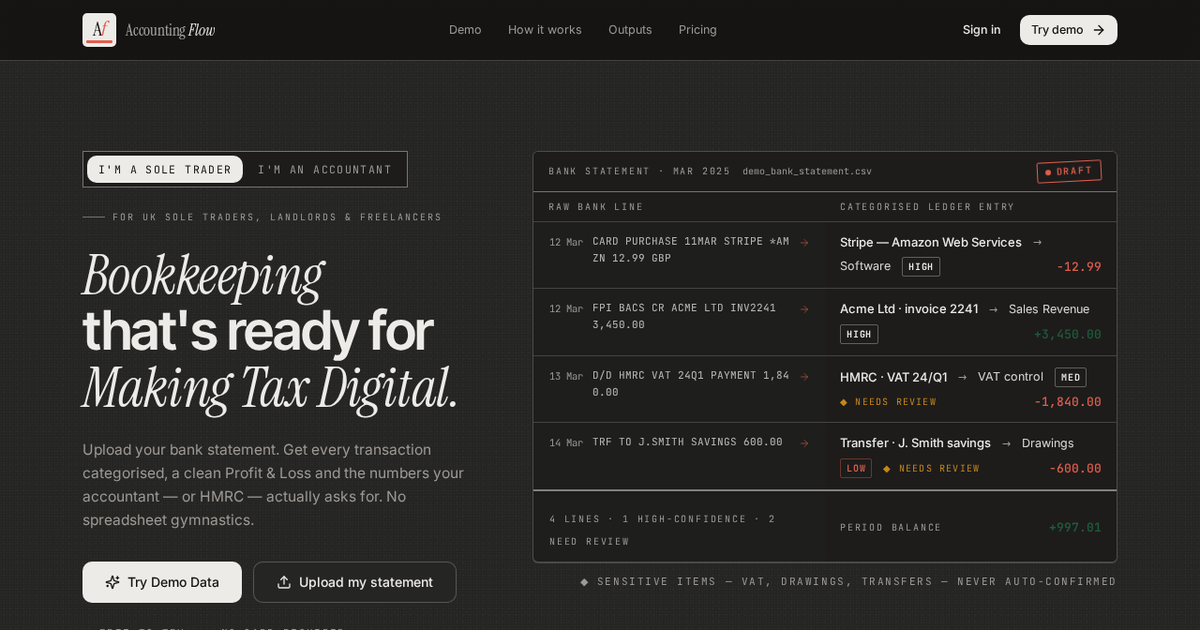Click the upload icon on Upload my statement
The width and height of the screenshot is (1200, 630).
click(x=284, y=582)
